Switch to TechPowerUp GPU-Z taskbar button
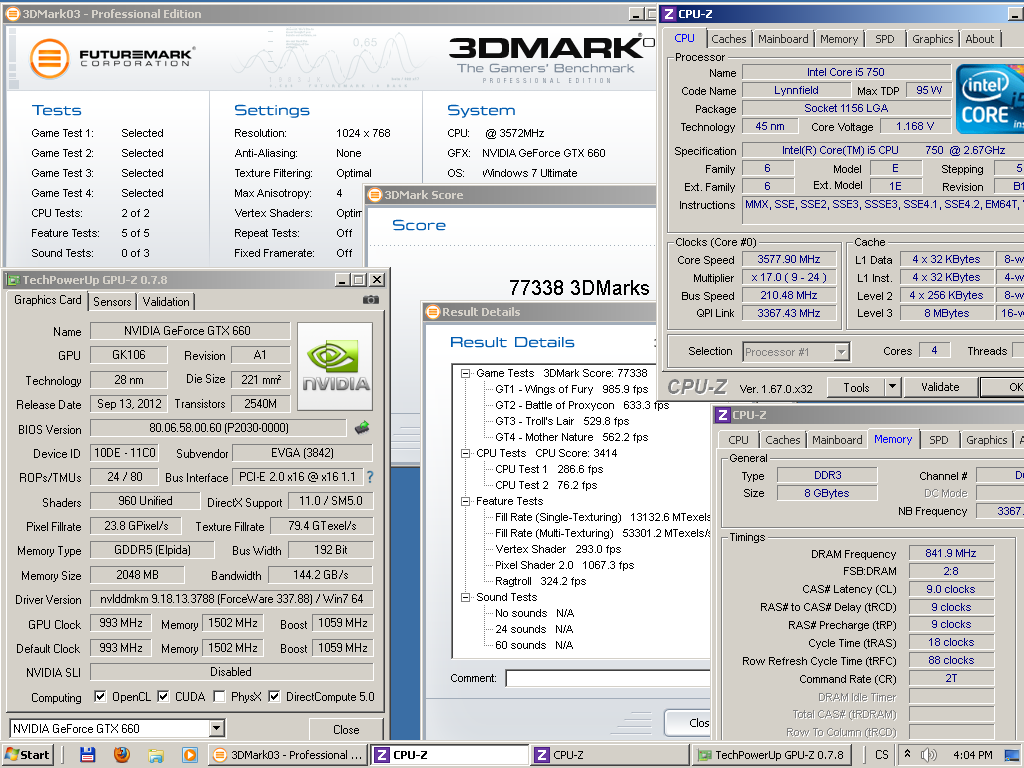 [771, 755]
